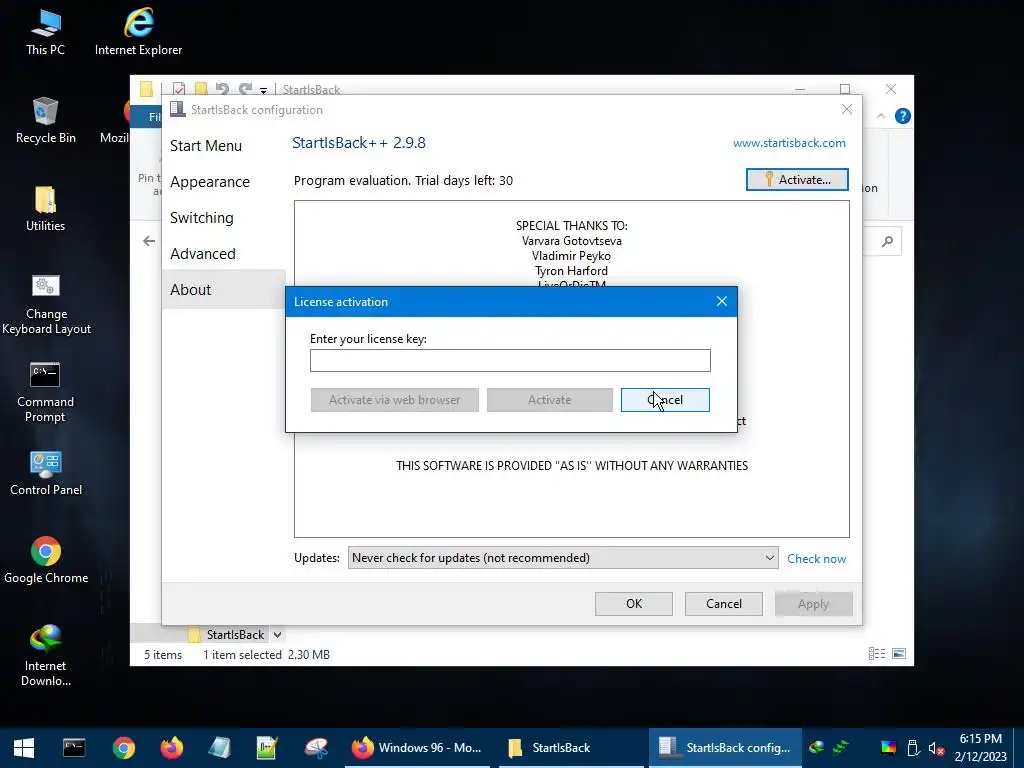Launch Chrome from the taskbar
1024x768 pixels.
[x=123, y=748]
